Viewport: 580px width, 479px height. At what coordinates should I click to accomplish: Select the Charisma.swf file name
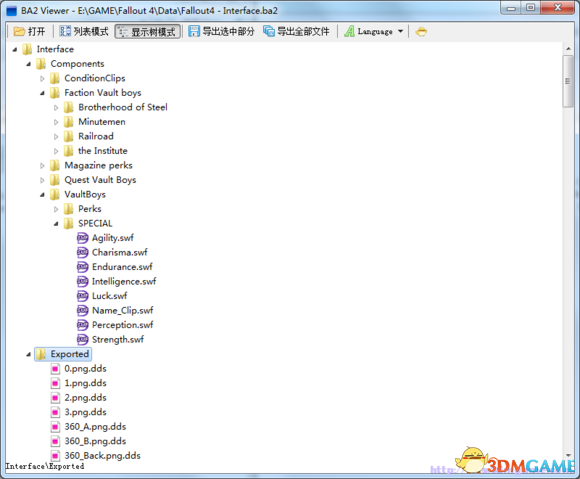119,252
